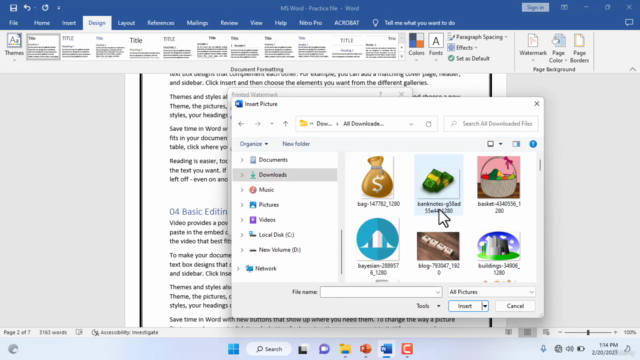Viewport: 640px width, 360px height.
Task: Go up one folder level
Action: coord(285,124)
